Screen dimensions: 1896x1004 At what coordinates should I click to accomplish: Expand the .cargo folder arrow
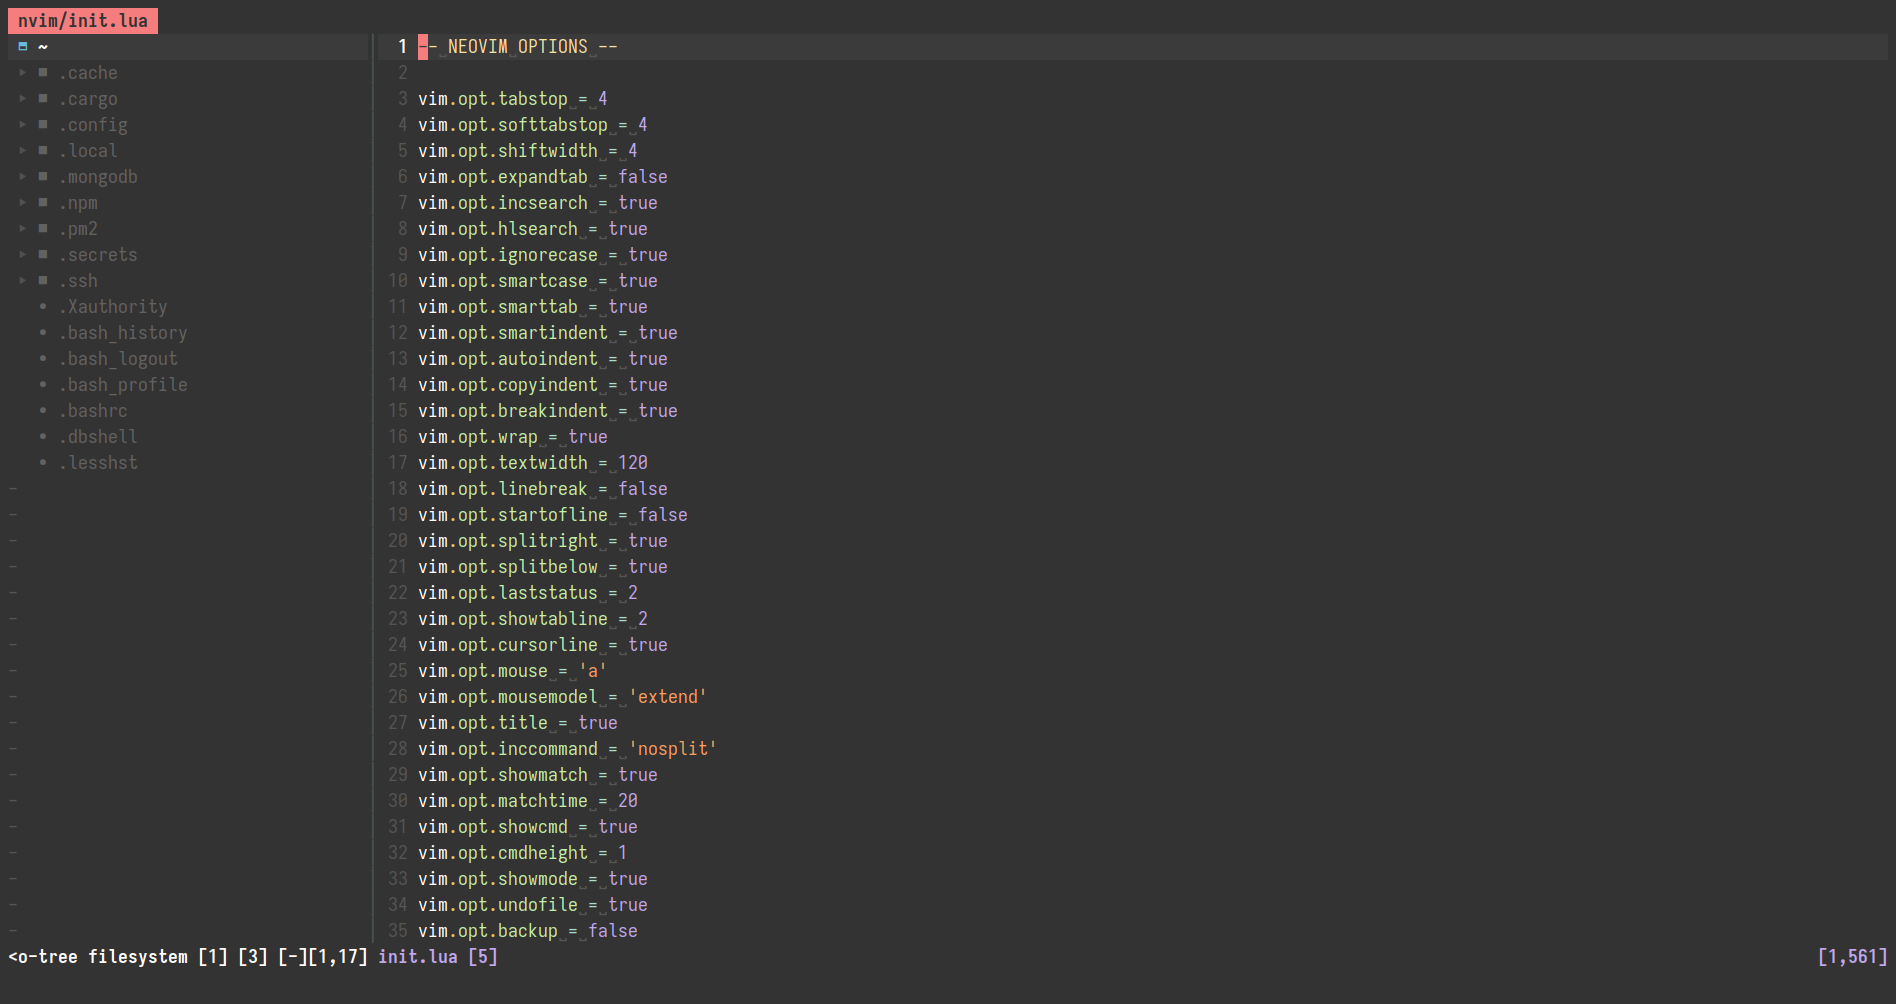pyautogui.click(x=23, y=98)
